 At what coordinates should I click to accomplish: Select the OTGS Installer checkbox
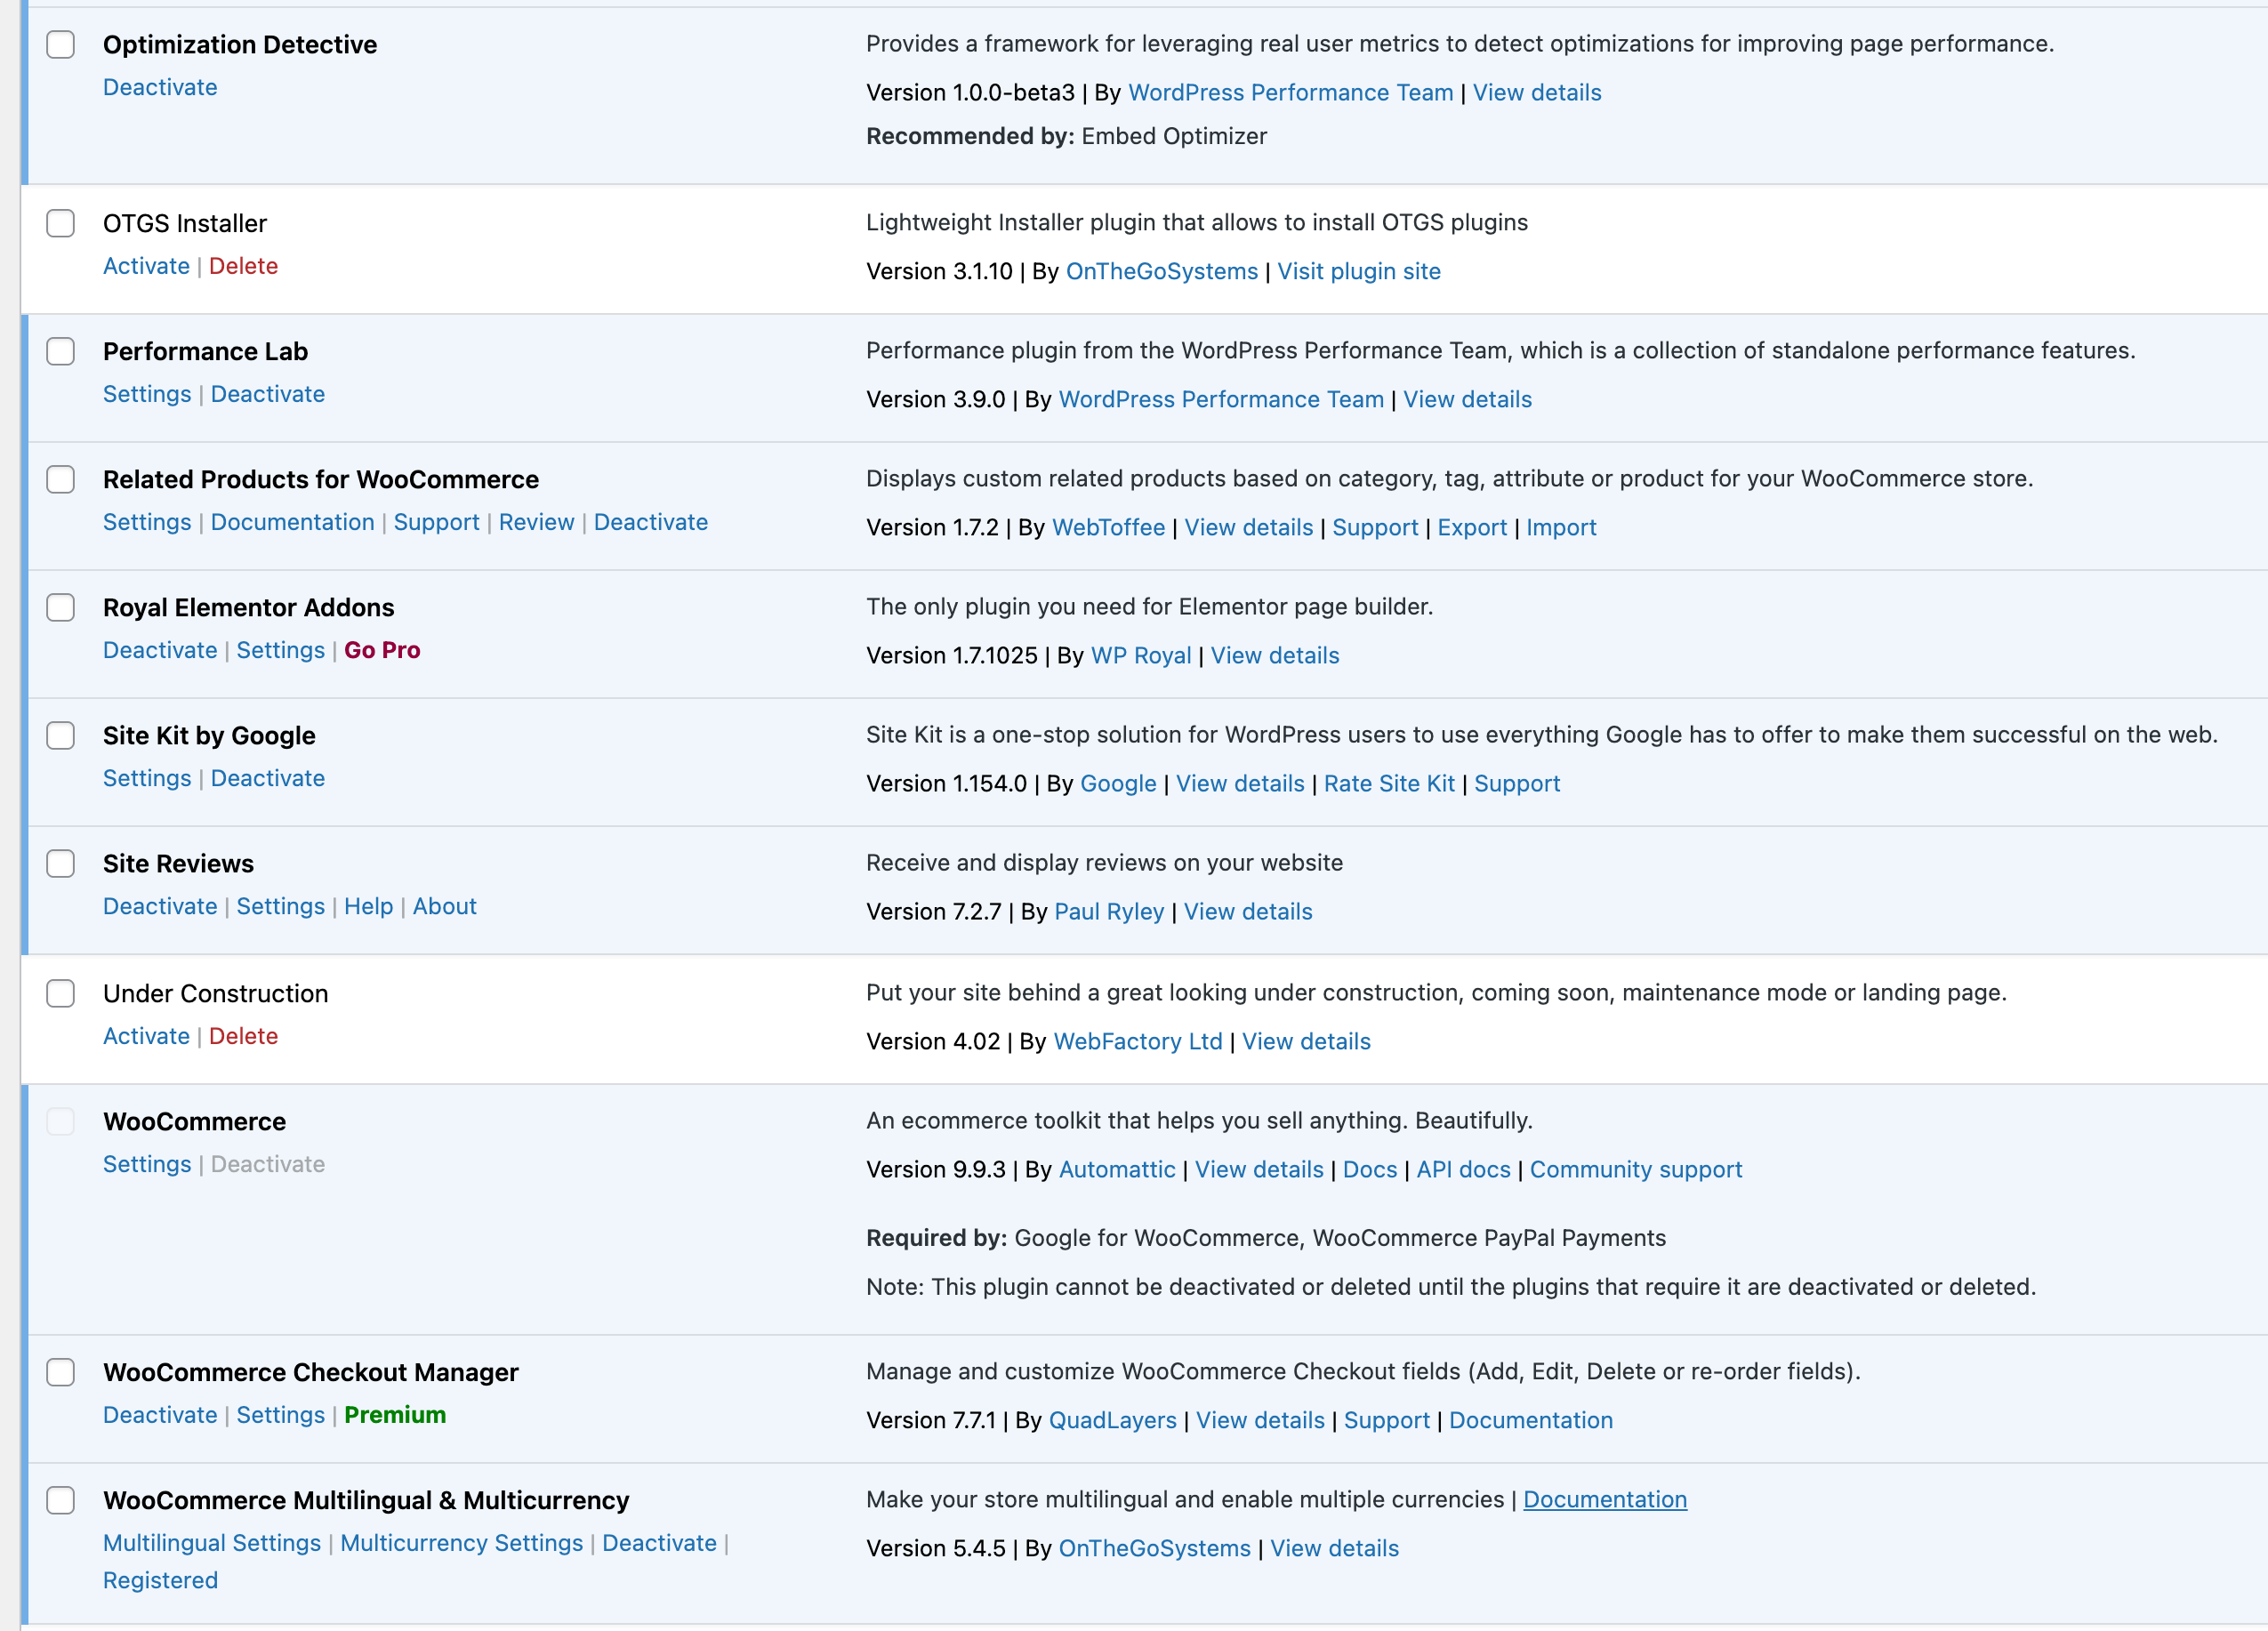(61, 223)
